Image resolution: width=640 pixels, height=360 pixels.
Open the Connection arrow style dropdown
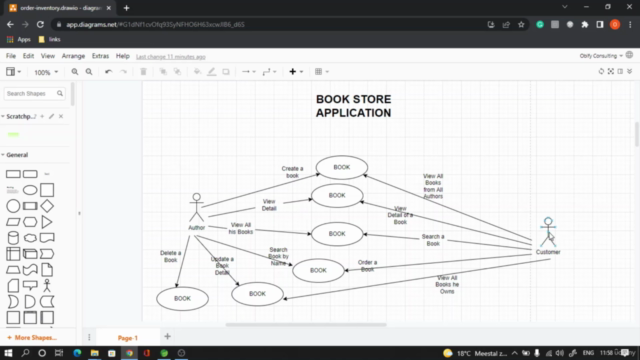249,72
